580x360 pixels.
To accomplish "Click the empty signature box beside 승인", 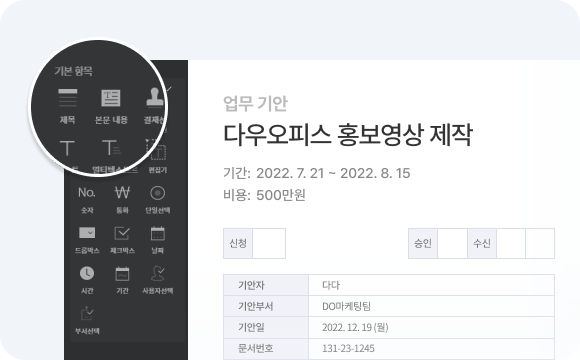I will coord(452,243).
